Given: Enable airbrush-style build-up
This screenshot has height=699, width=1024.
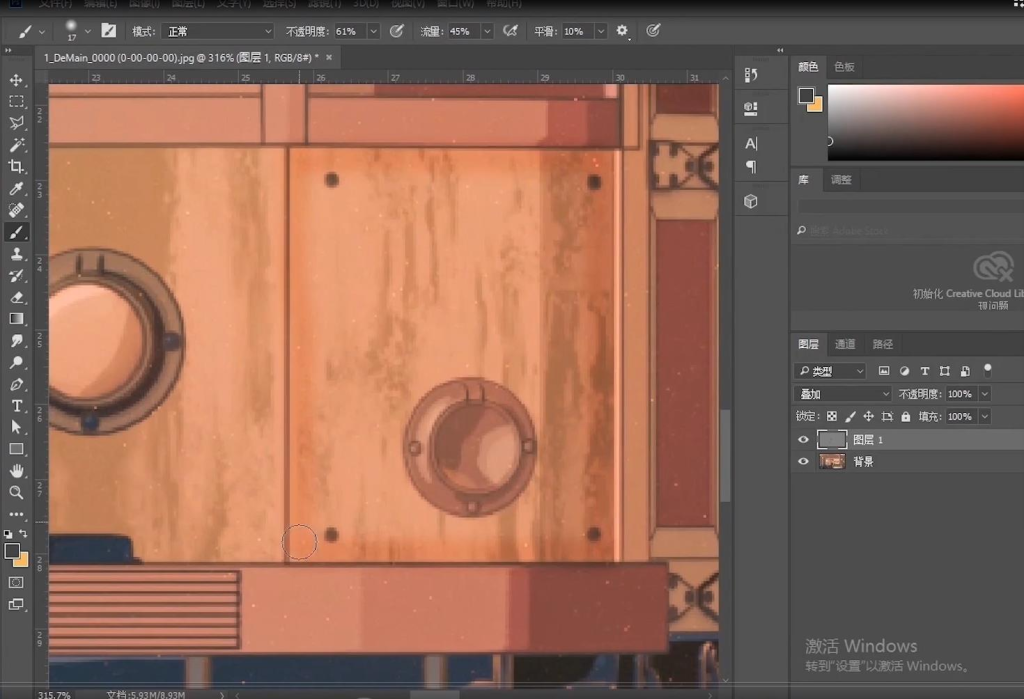Looking at the screenshot, I should coord(511,31).
